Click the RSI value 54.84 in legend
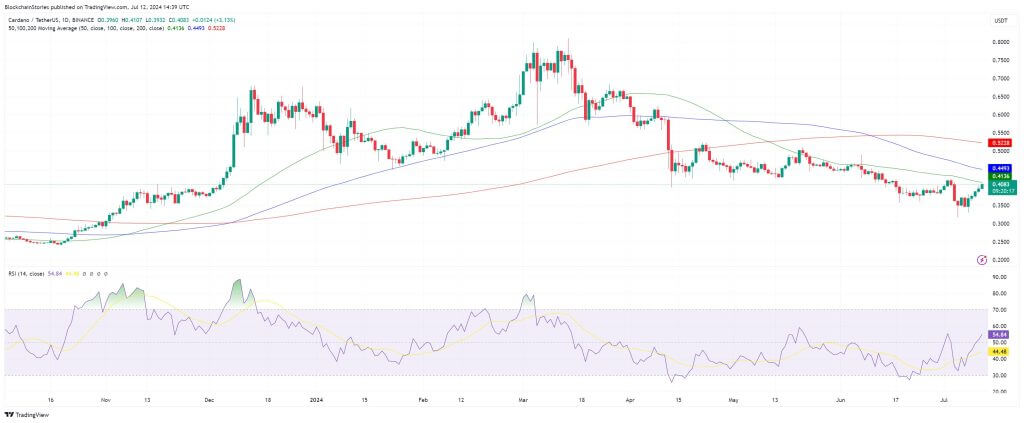Viewport: 1024px width, 423px height. point(55,274)
